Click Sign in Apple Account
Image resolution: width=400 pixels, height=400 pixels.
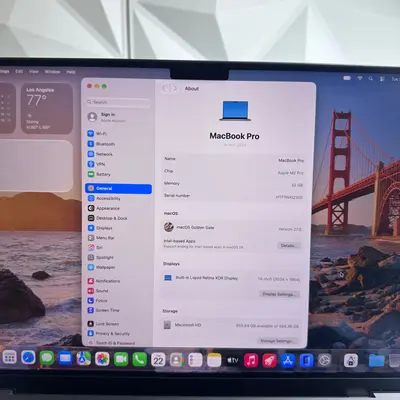pos(118,117)
